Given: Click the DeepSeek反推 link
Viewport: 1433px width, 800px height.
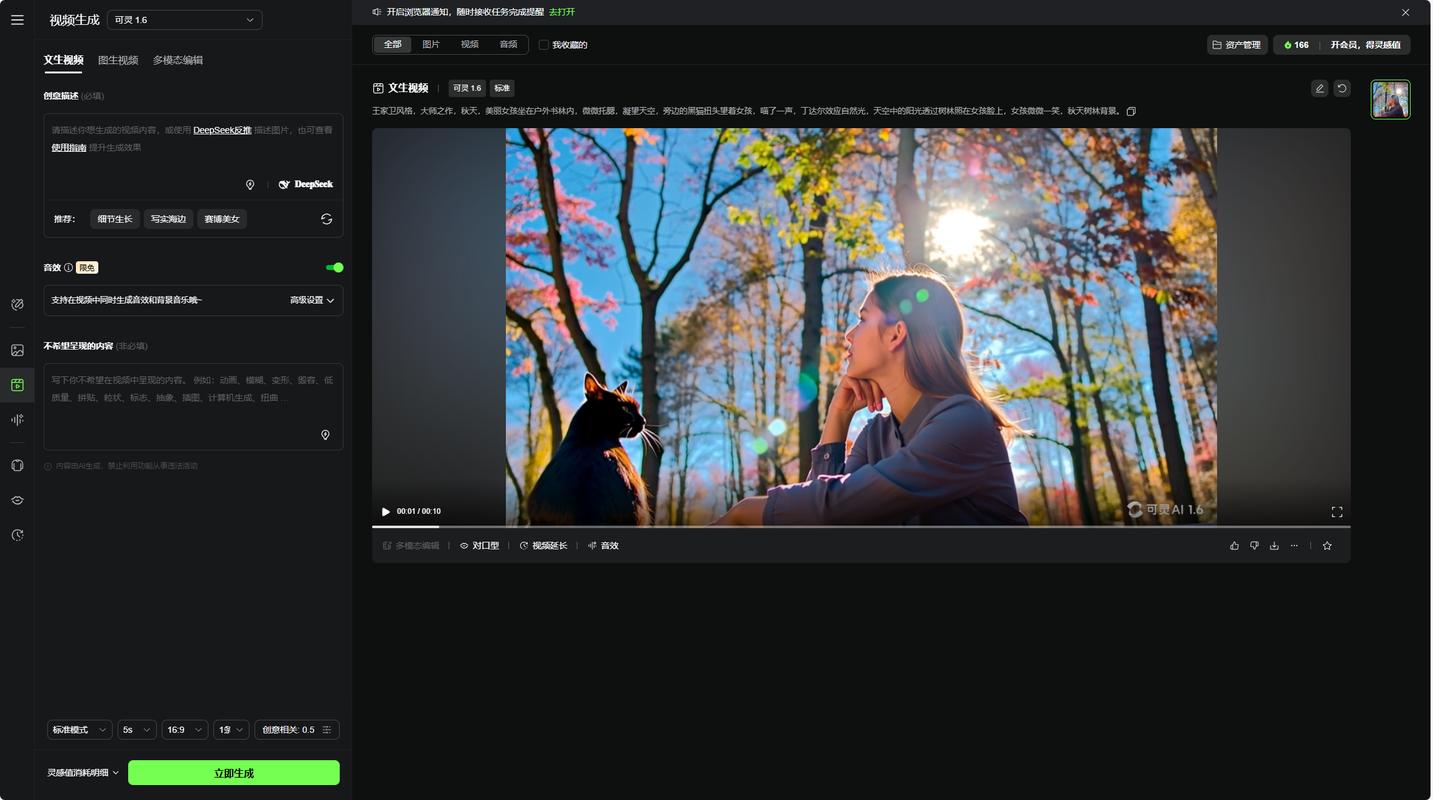Looking at the screenshot, I should [222, 130].
